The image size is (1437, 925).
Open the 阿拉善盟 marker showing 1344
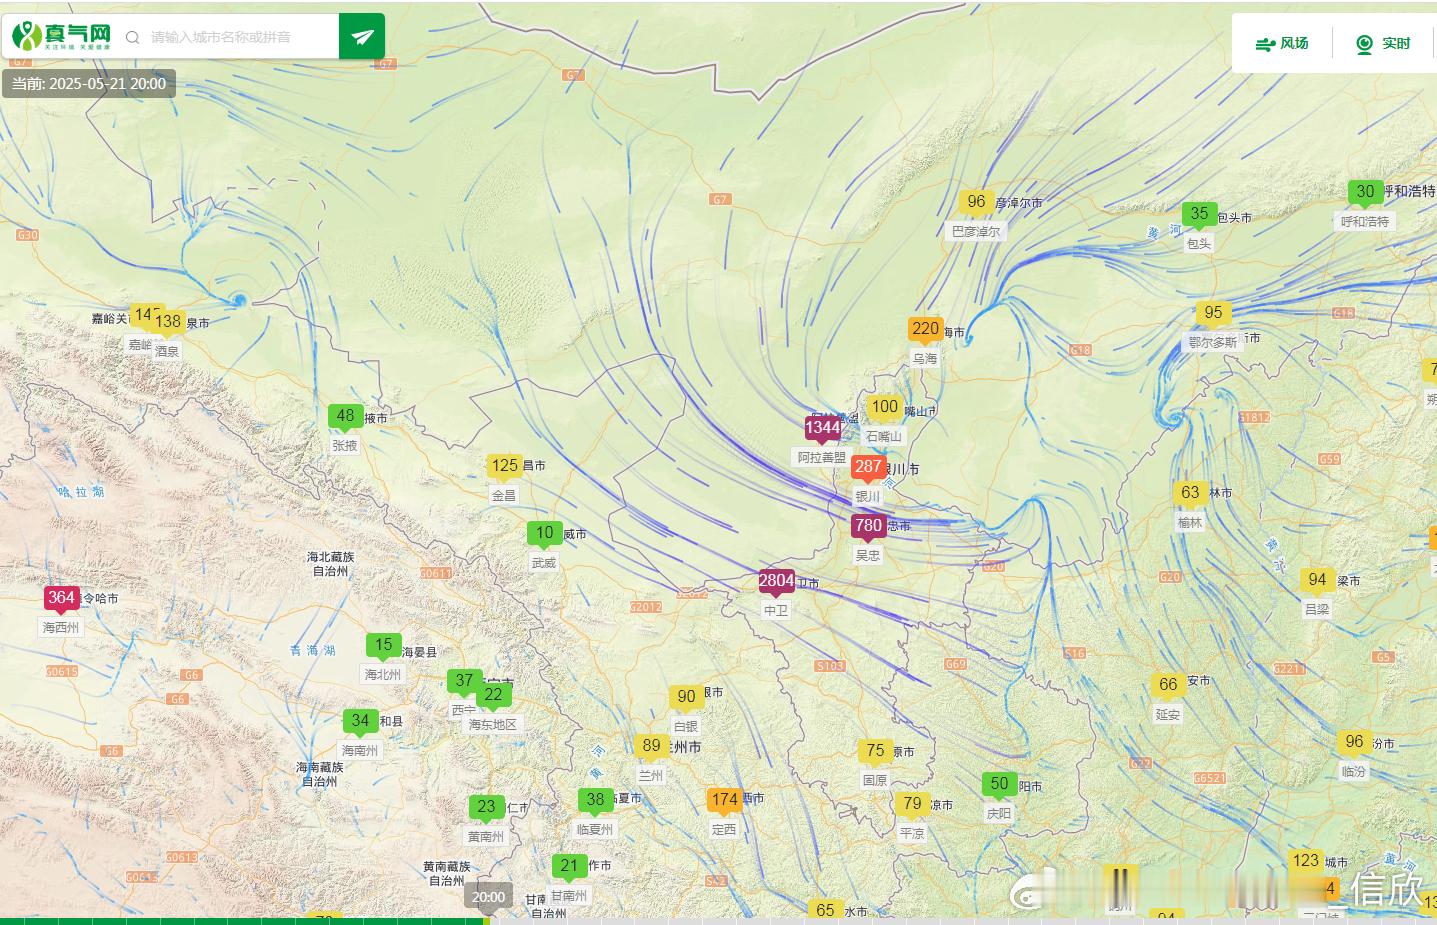pos(822,429)
